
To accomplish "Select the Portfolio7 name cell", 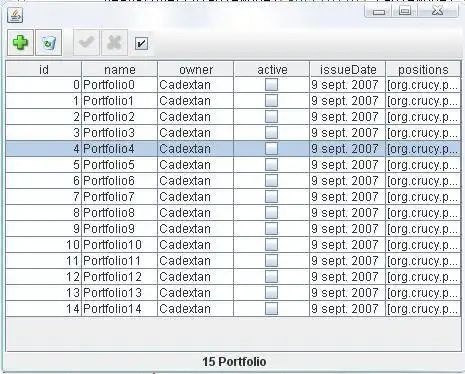I will click(x=120, y=197).
